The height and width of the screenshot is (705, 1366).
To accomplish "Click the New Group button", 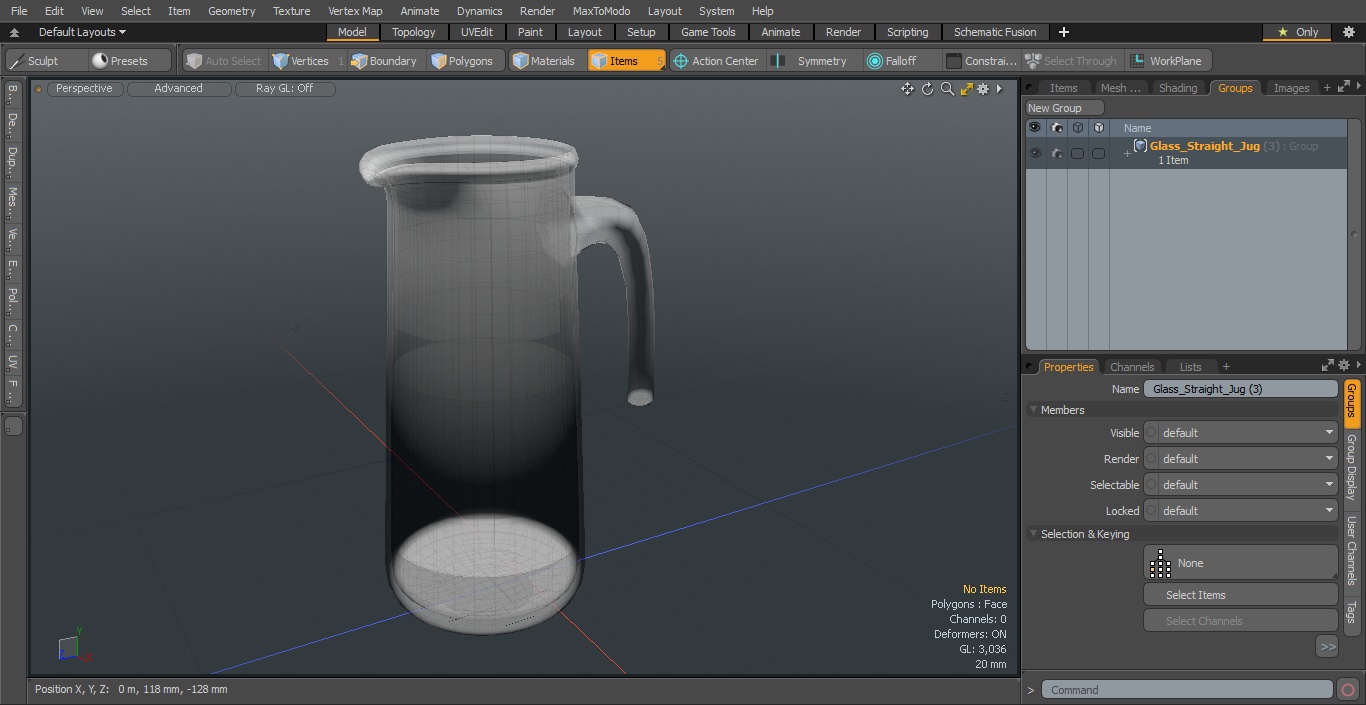I will coord(1064,108).
